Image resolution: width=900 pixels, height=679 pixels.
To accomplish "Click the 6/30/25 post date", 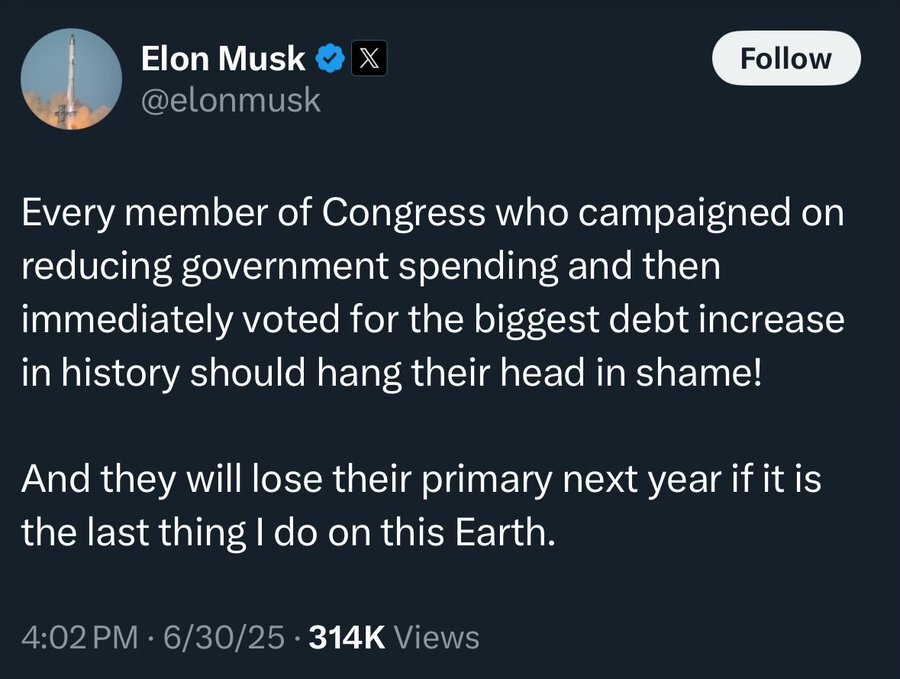I will click(x=224, y=637).
